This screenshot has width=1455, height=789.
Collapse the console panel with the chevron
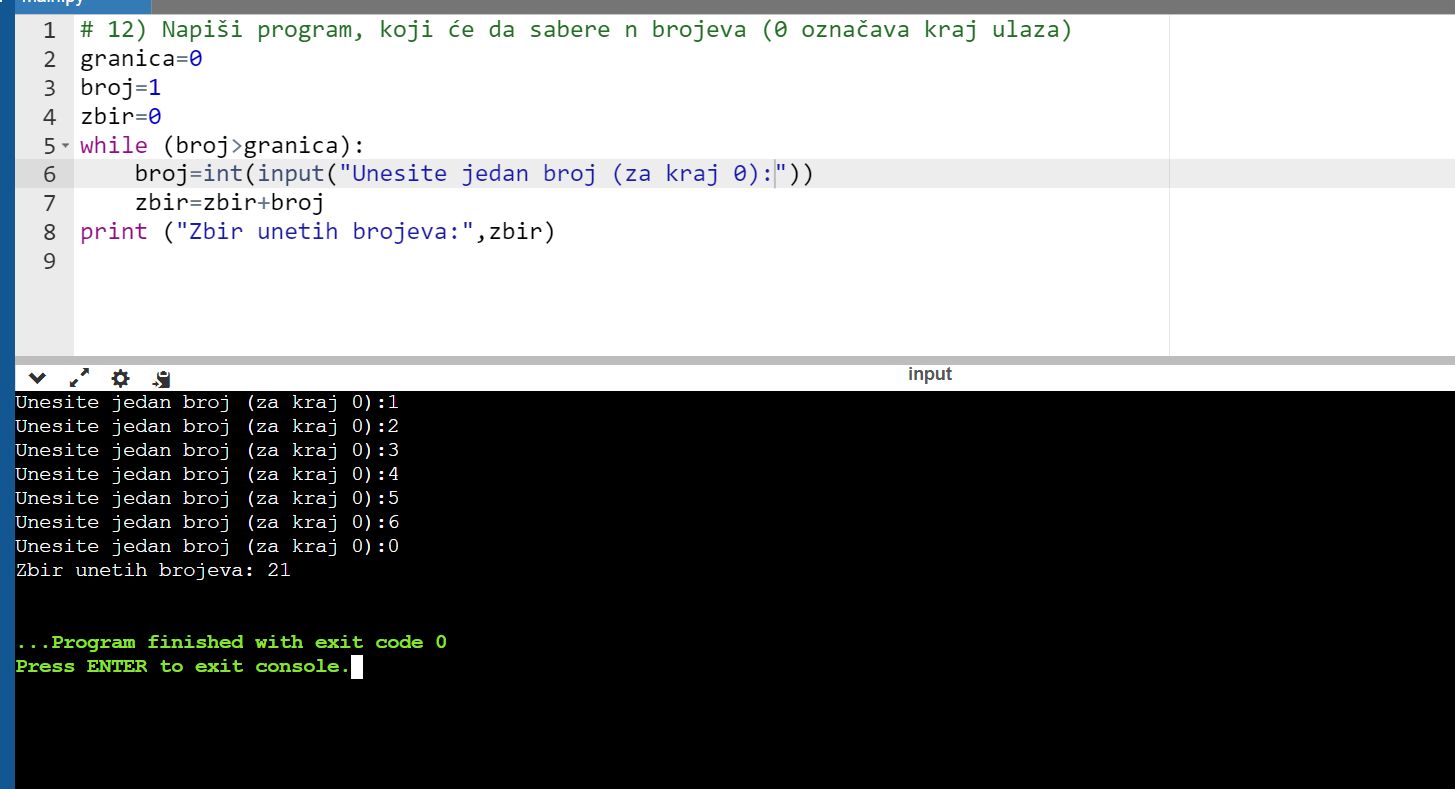37,378
